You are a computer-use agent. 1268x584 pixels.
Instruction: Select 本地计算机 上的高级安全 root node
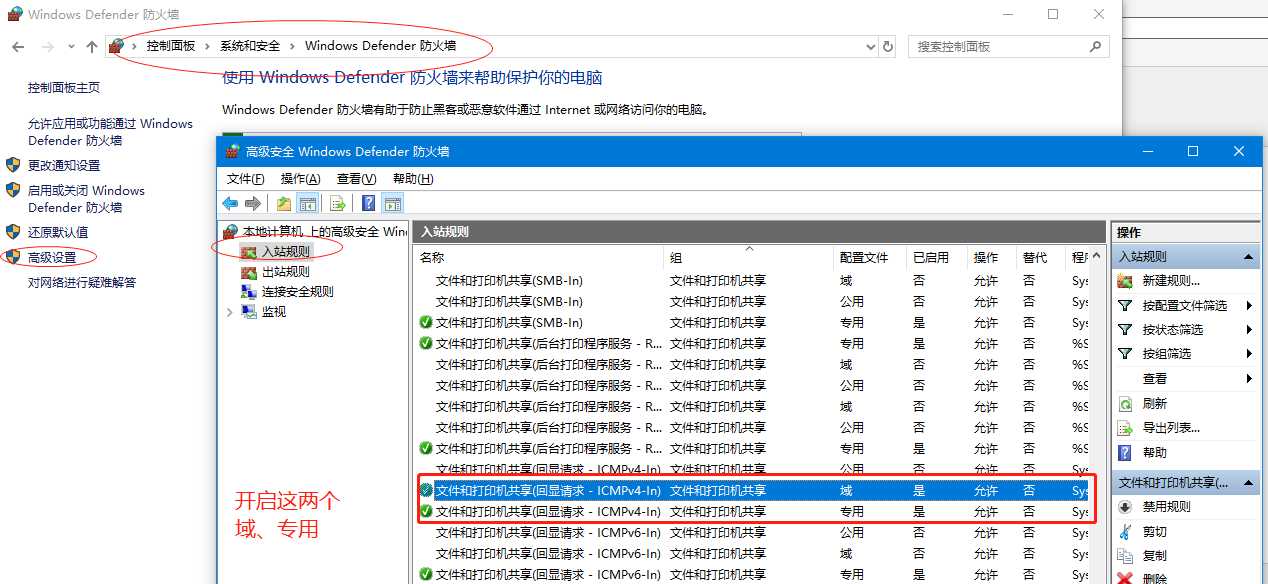pyautogui.click(x=325, y=232)
